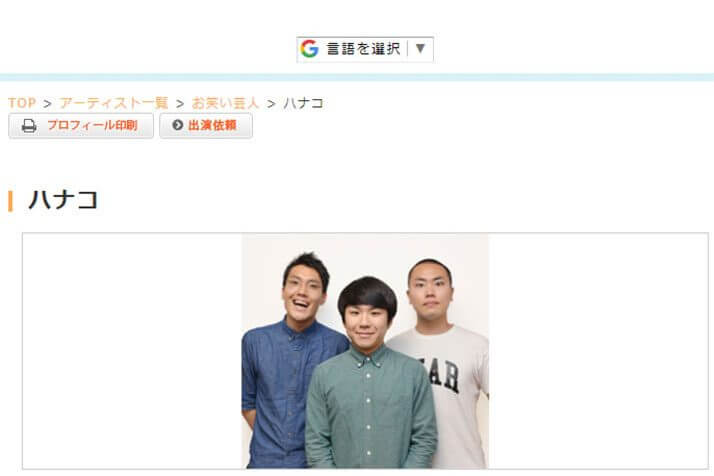The height and width of the screenshot is (476, 714).
Task: Click the ハナコ breadcrumb text
Action: 303,103
